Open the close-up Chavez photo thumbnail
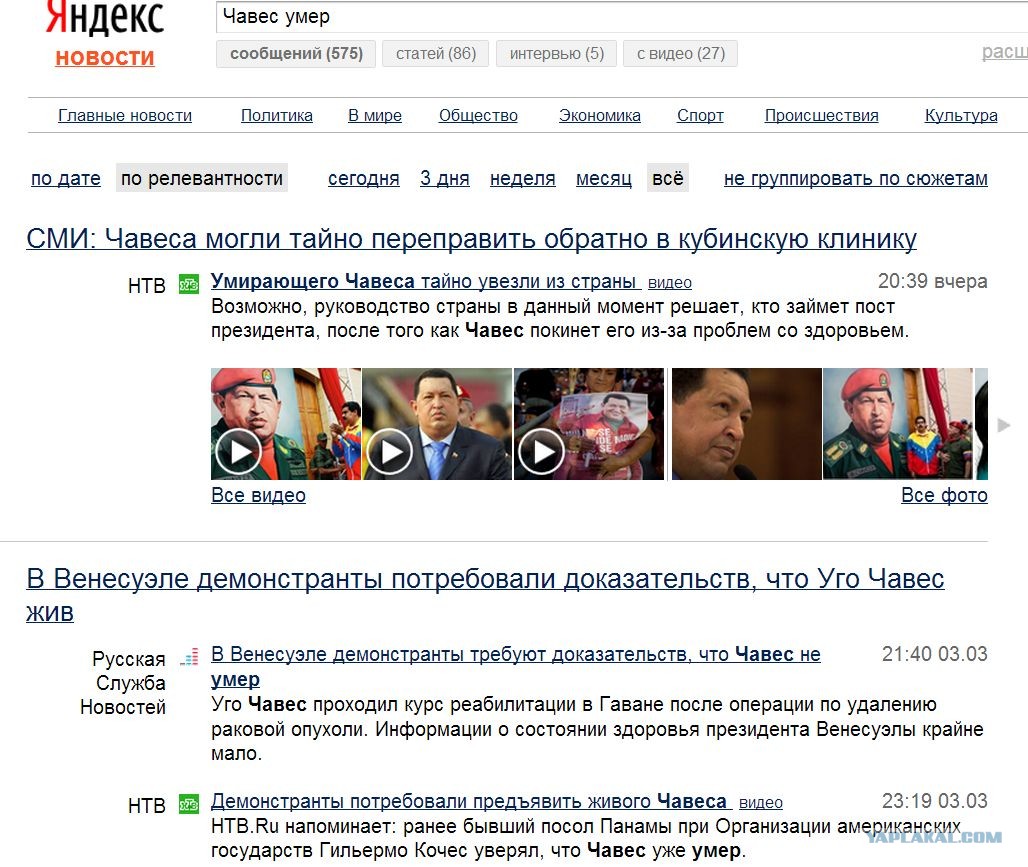The height and width of the screenshot is (867, 1028). [x=747, y=424]
